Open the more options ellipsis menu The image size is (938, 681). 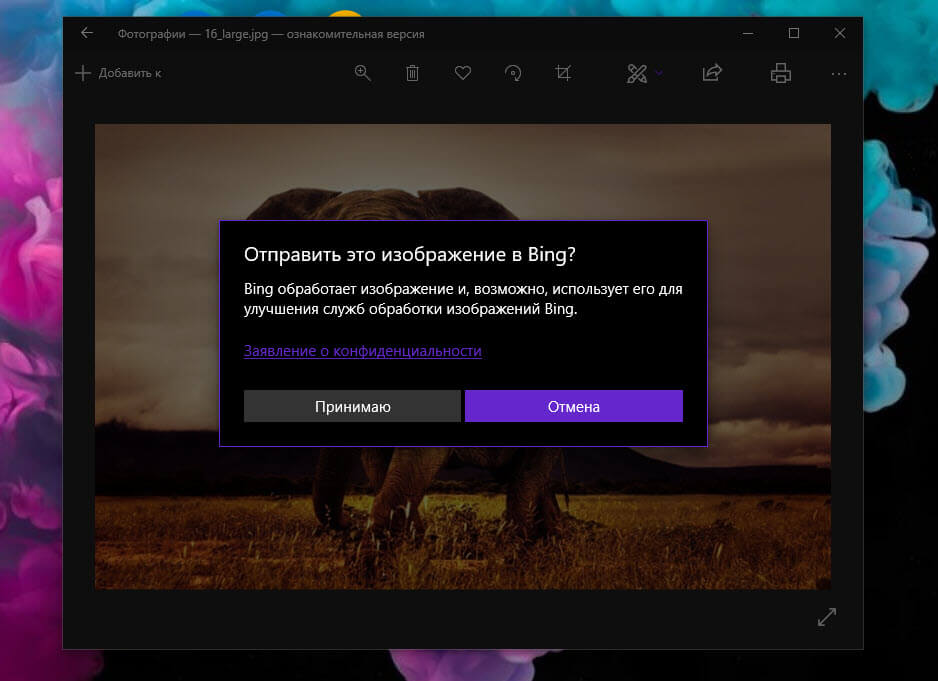point(839,74)
